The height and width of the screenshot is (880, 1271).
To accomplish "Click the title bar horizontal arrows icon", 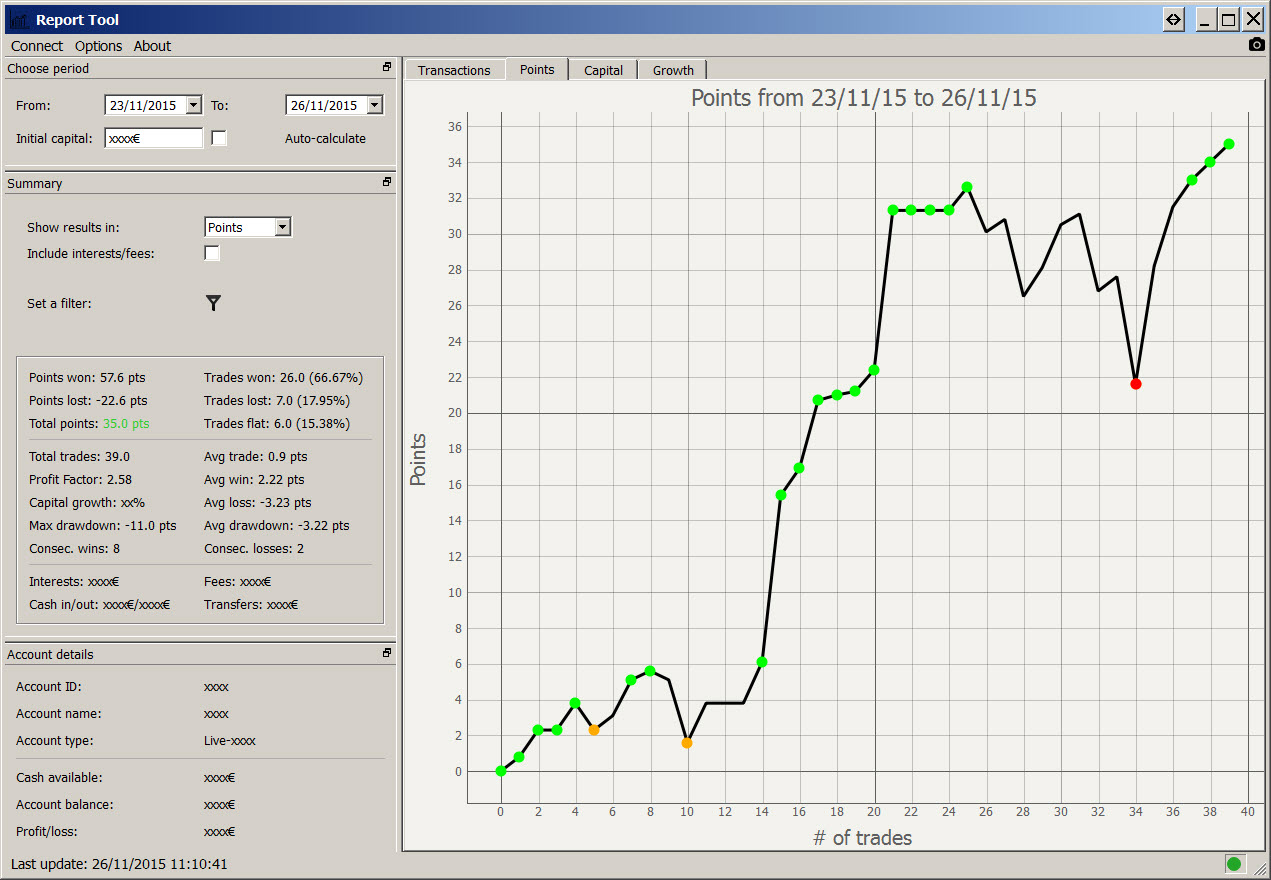I will [x=1174, y=19].
